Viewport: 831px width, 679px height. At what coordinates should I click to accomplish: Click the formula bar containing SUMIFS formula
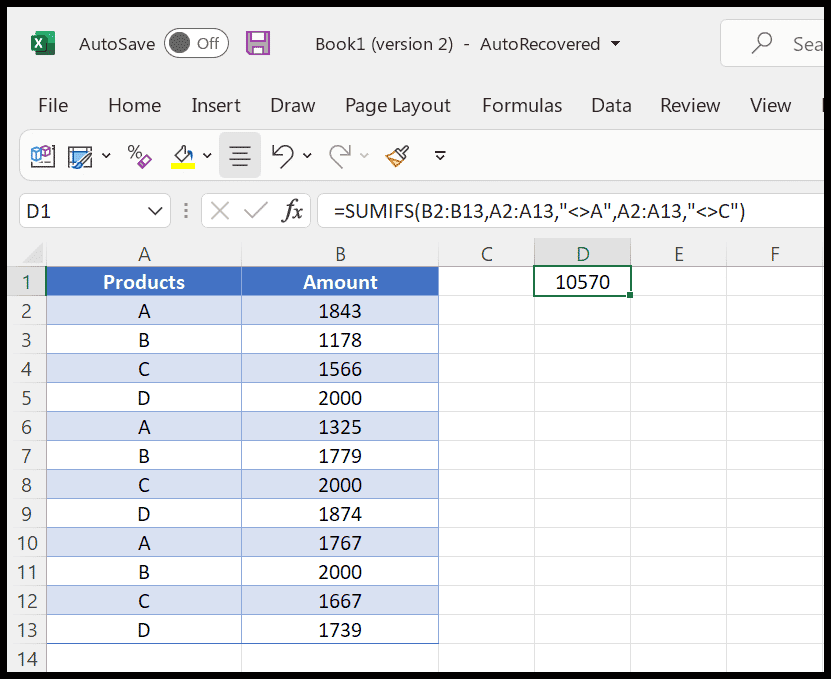pyautogui.click(x=570, y=211)
